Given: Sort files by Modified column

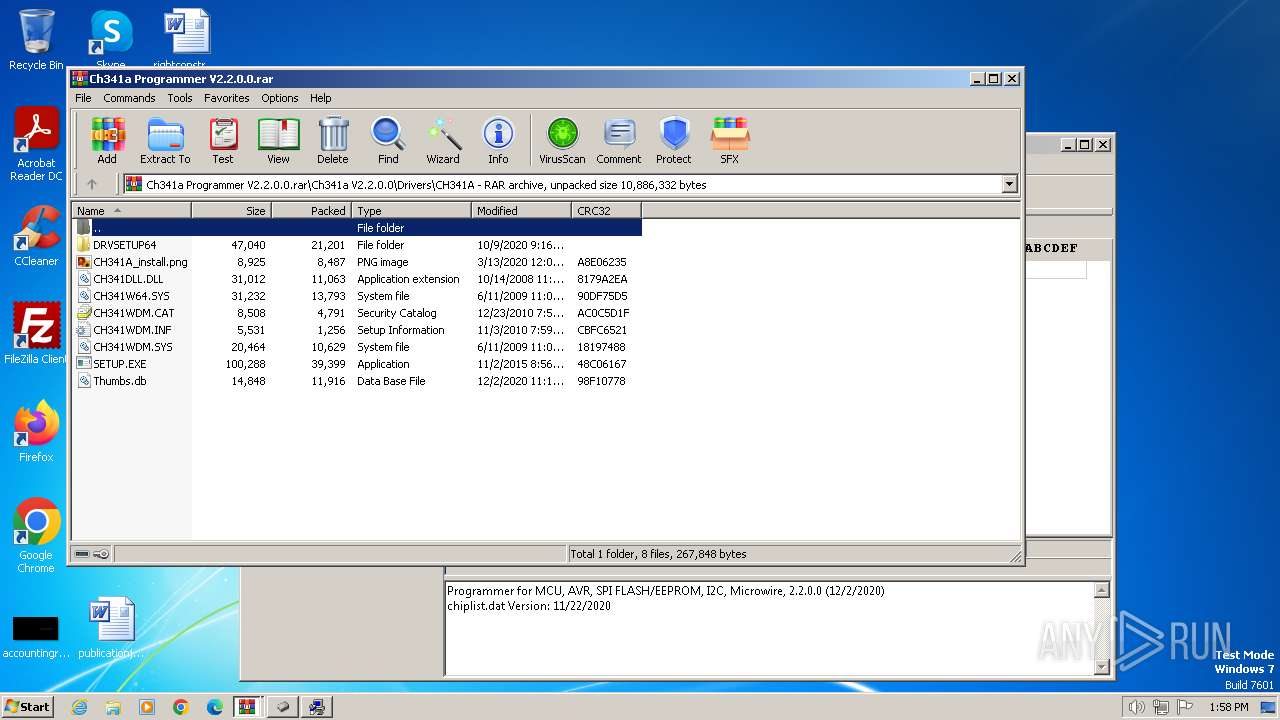Looking at the screenshot, I should coord(521,211).
